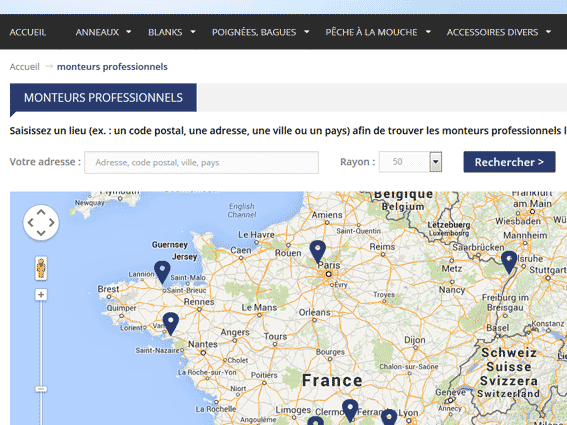Click the Brest label on the map
The image size is (567, 425).
108,289
